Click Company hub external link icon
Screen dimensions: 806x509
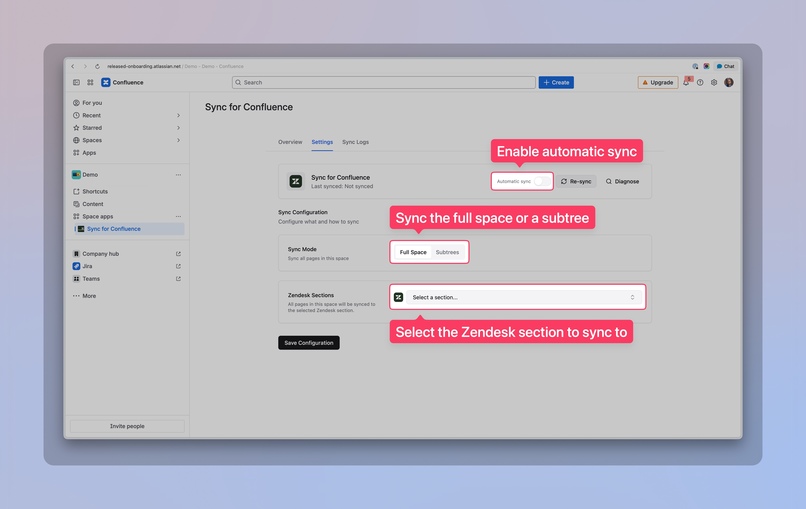click(178, 253)
